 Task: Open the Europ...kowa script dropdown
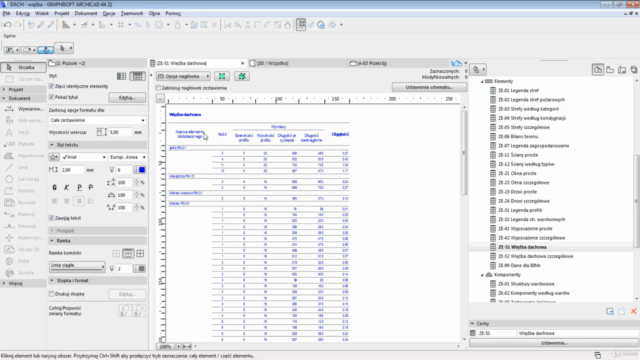tap(127, 157)
